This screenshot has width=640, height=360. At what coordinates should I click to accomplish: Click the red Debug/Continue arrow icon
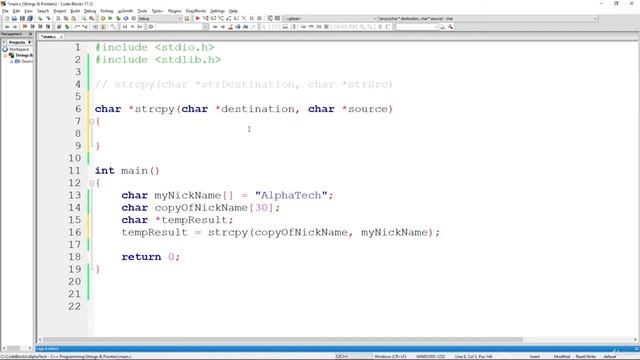coord(198,18)
